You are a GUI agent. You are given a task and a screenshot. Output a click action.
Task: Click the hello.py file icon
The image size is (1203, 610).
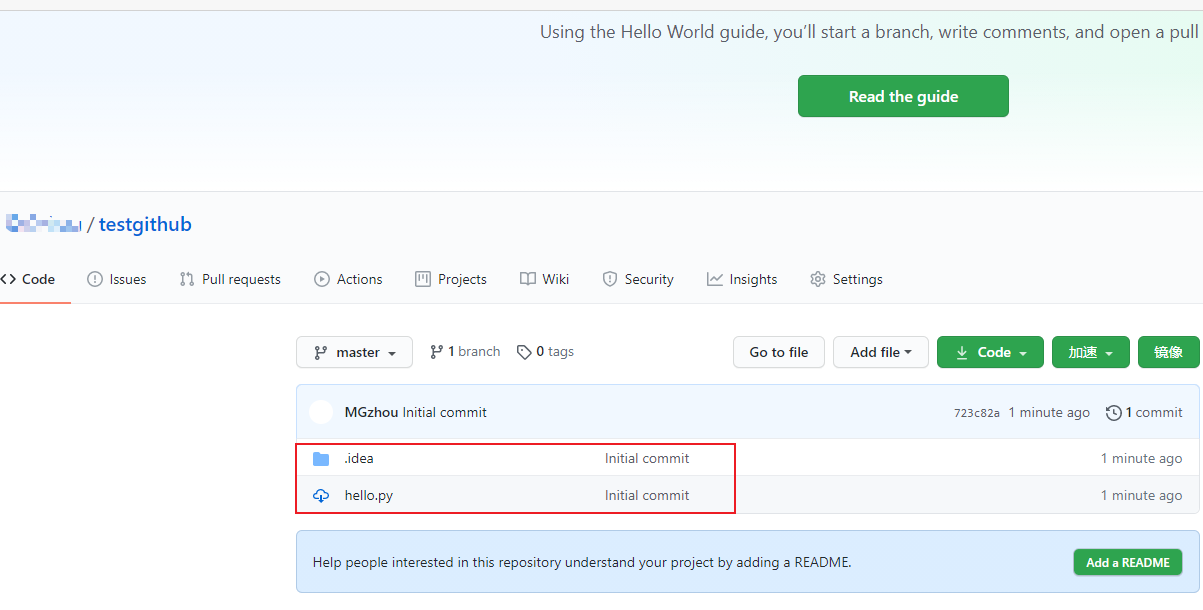(321, 495)
